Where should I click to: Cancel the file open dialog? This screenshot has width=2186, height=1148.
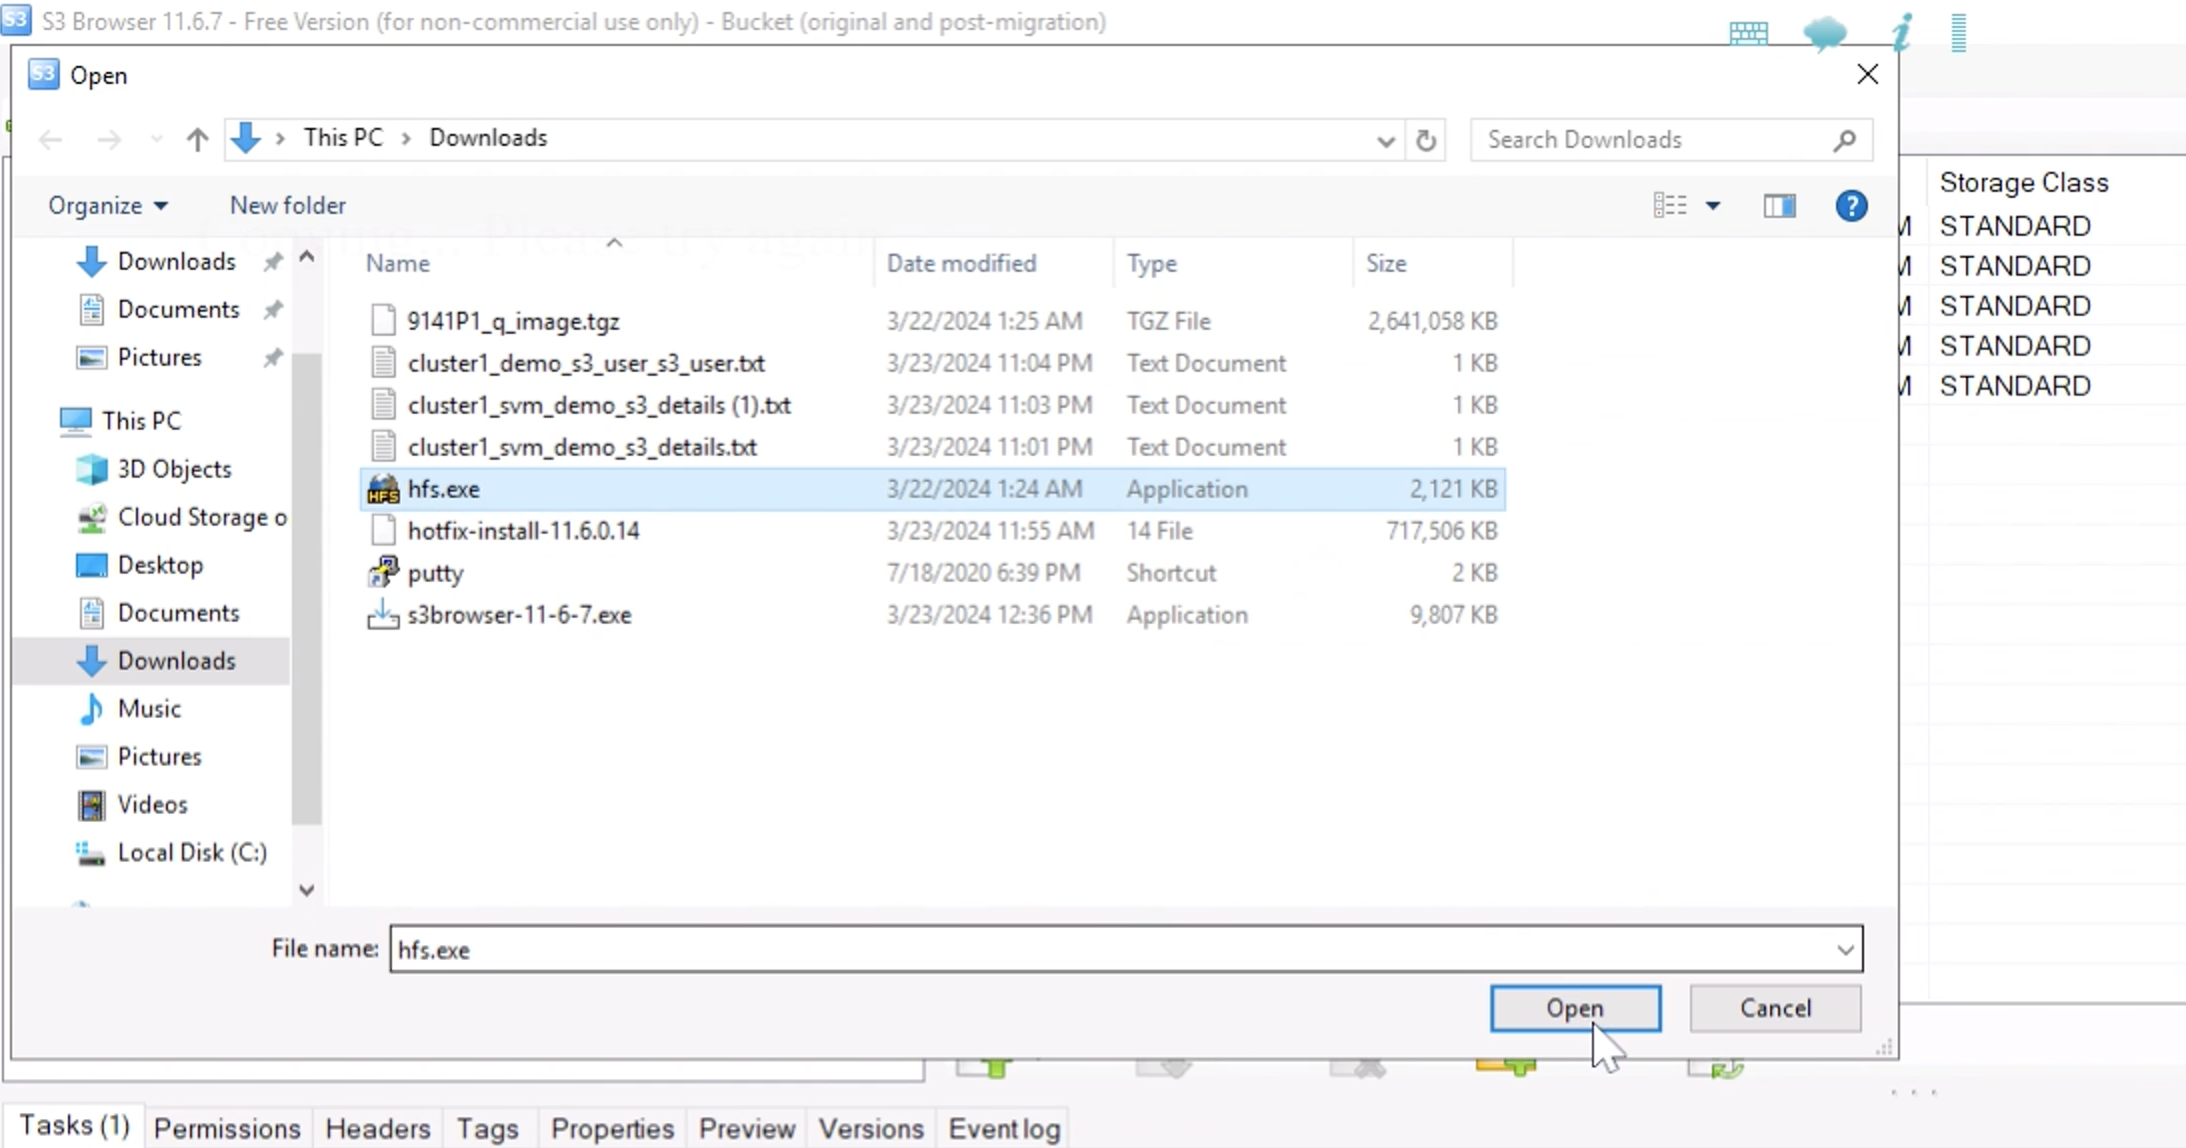coord(1775,1008)
